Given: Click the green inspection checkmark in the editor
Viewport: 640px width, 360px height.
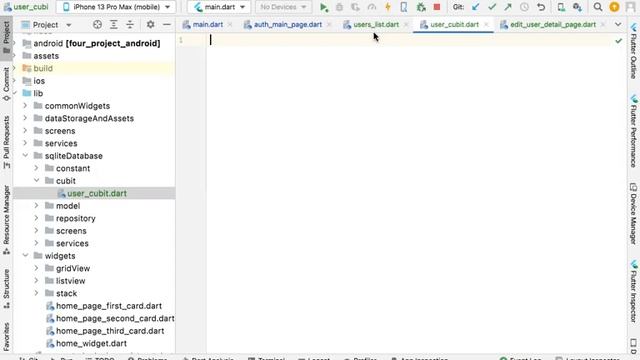Looking at the screenshot, I should pos(618,40).
